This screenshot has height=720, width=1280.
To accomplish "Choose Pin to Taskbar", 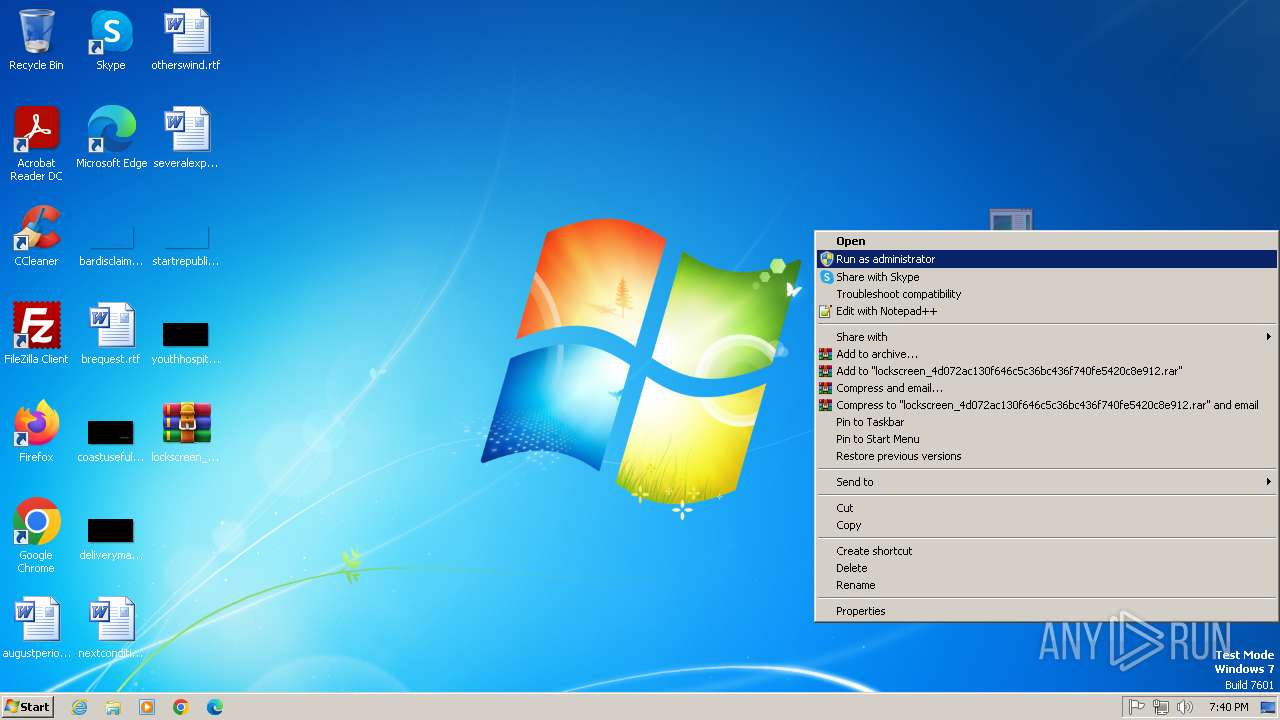I will tap(1047, 422).
